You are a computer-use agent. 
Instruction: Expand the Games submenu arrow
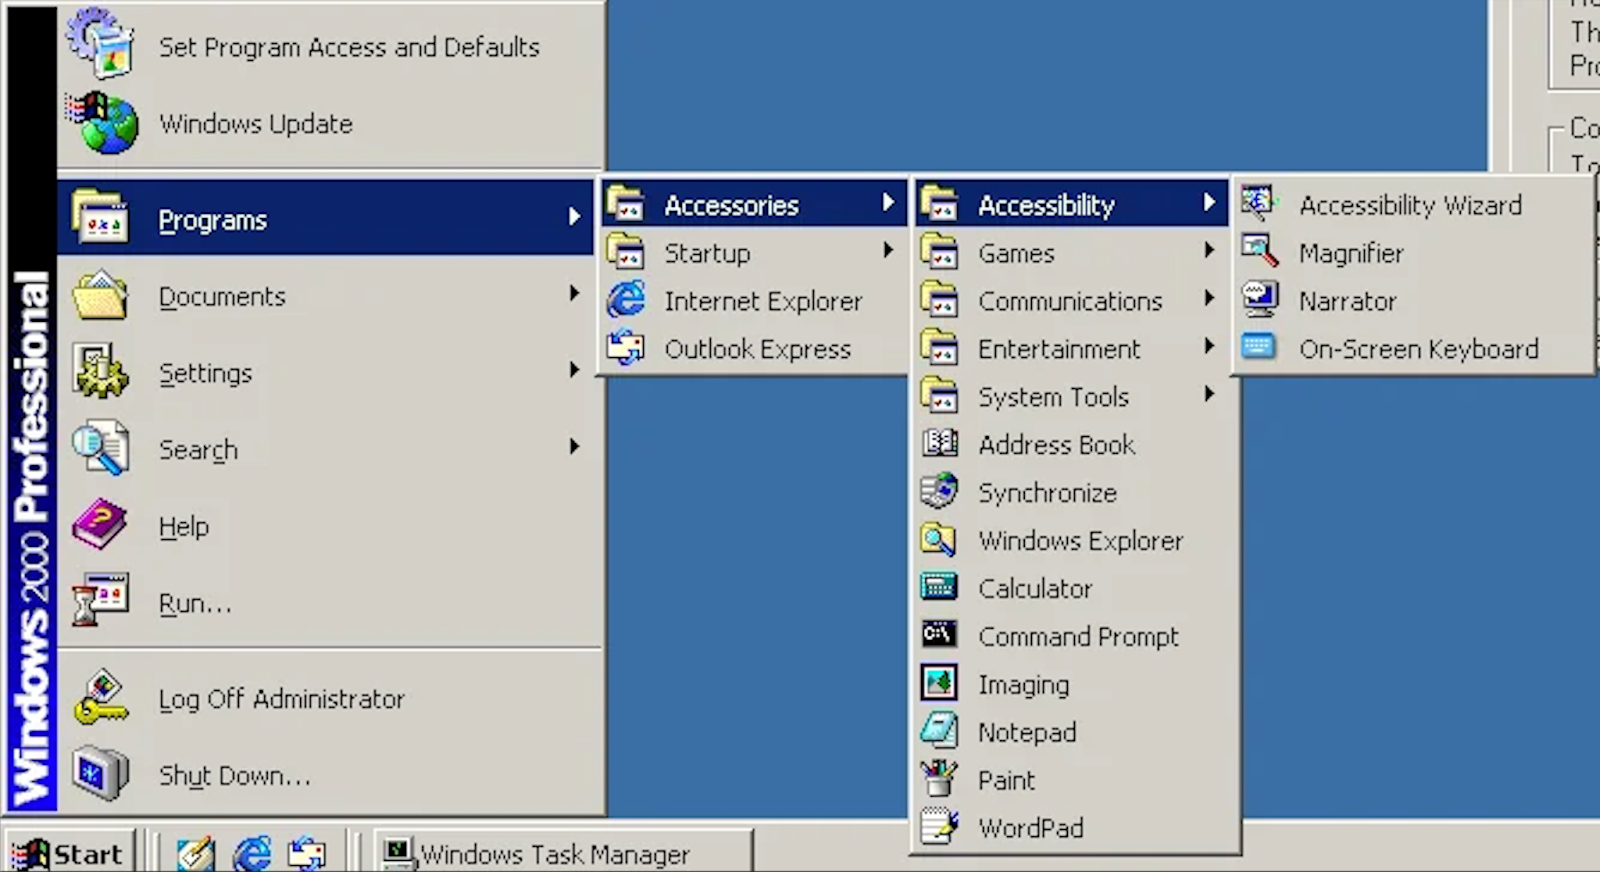pyautogui.click(x=1209, y=250)
